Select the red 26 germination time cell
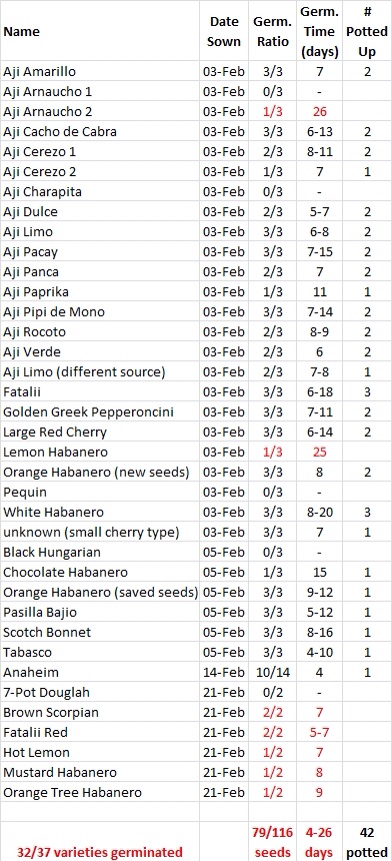The height and width of the screenshot is (861, 392). click(x=320, y=111)
